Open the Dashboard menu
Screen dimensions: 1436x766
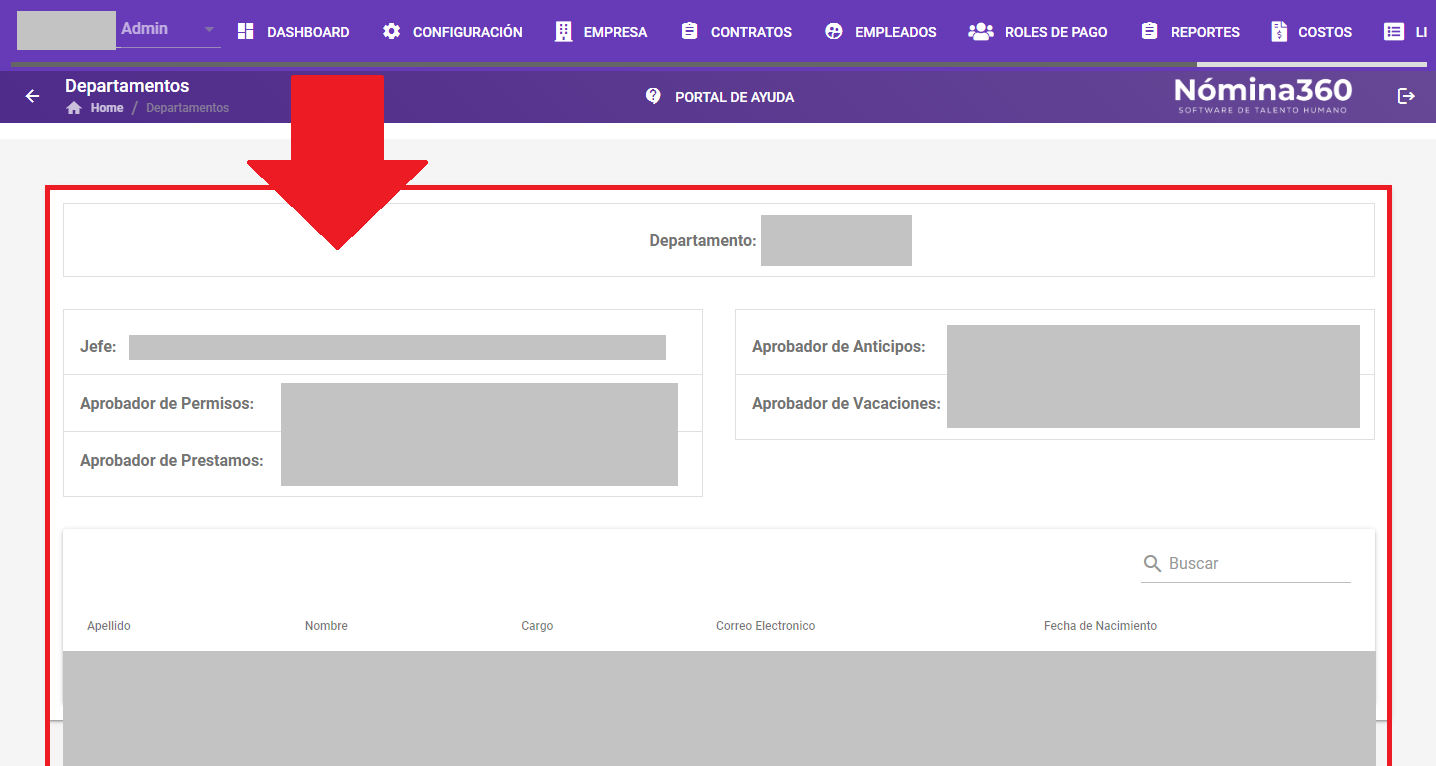tap(293, 32)
